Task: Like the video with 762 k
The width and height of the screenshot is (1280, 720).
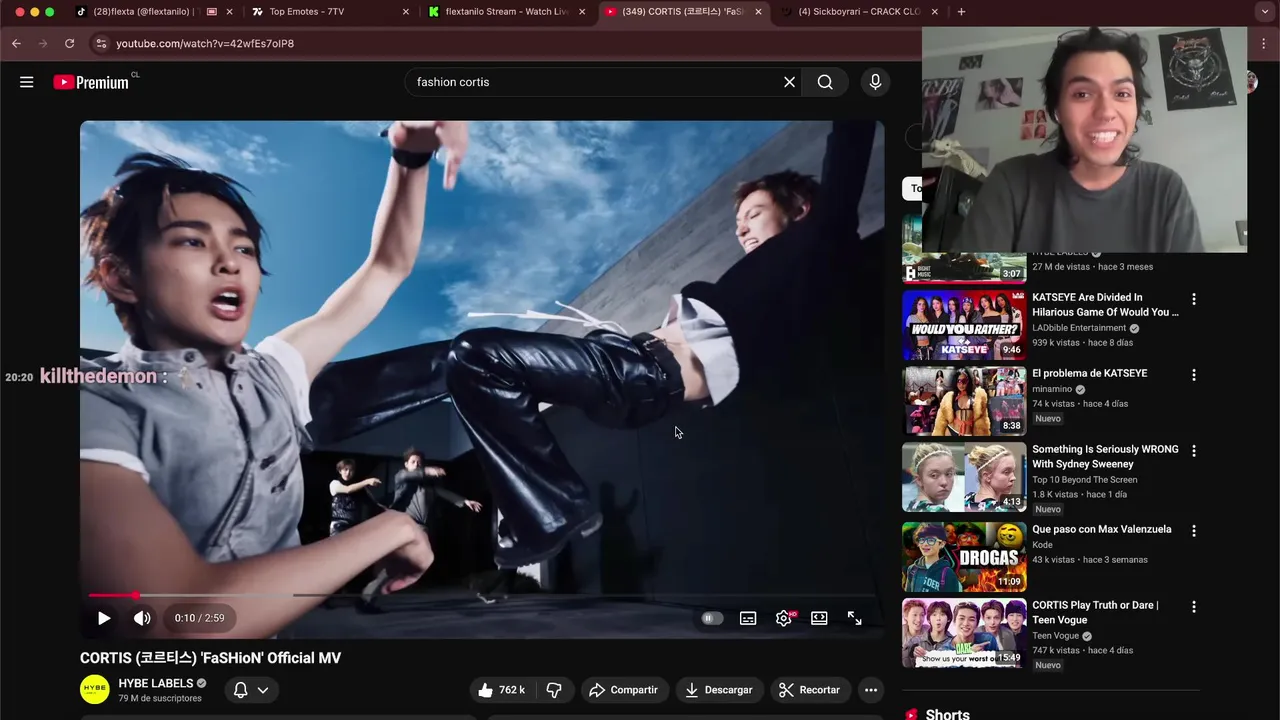Action: (x=503, y=690)
